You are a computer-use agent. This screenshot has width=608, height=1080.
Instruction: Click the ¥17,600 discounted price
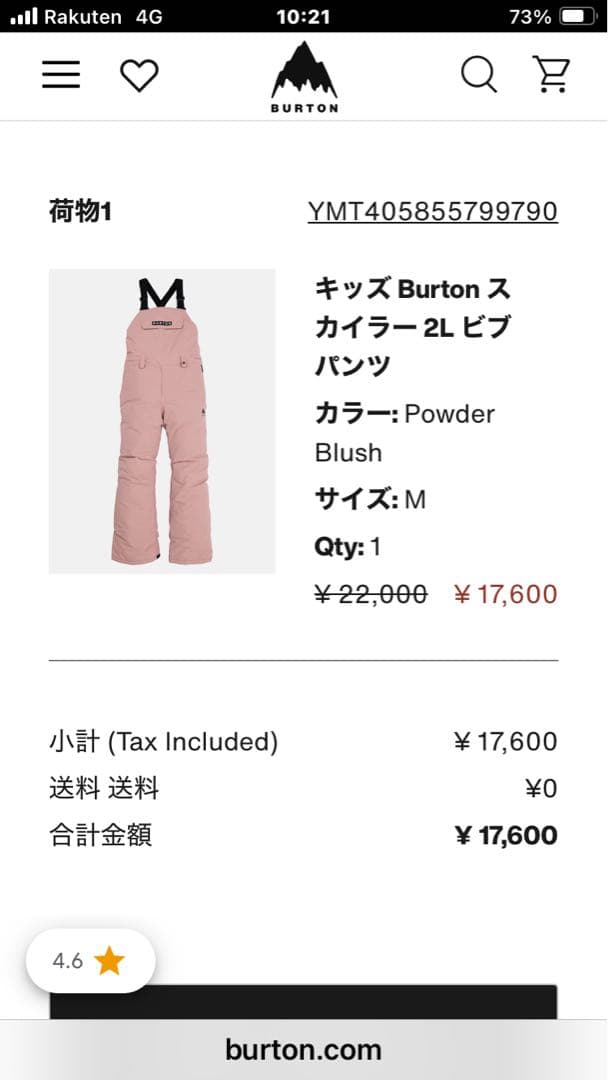click(x=505, y=594)
